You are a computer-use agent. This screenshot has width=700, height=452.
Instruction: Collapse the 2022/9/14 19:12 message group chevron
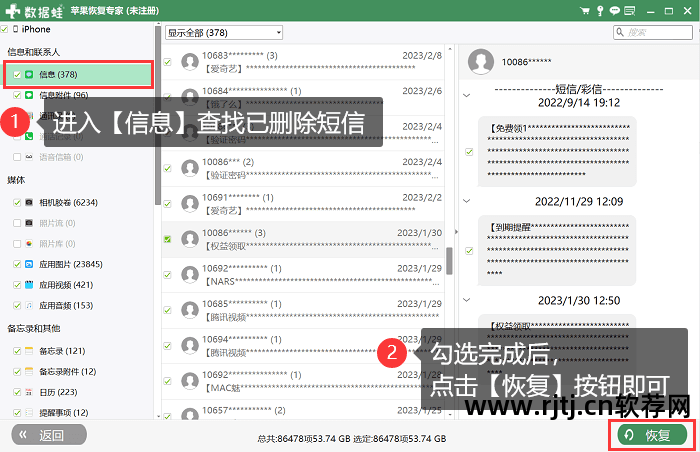pos(467,96)
